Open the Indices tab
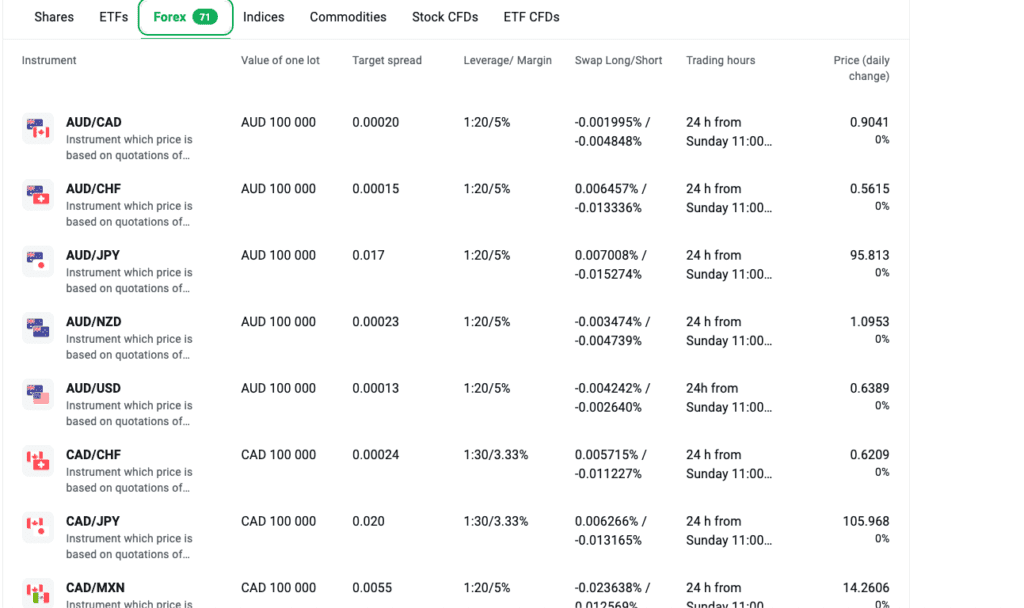This screenshot has height=608, width=1024. tap(264, 17)
